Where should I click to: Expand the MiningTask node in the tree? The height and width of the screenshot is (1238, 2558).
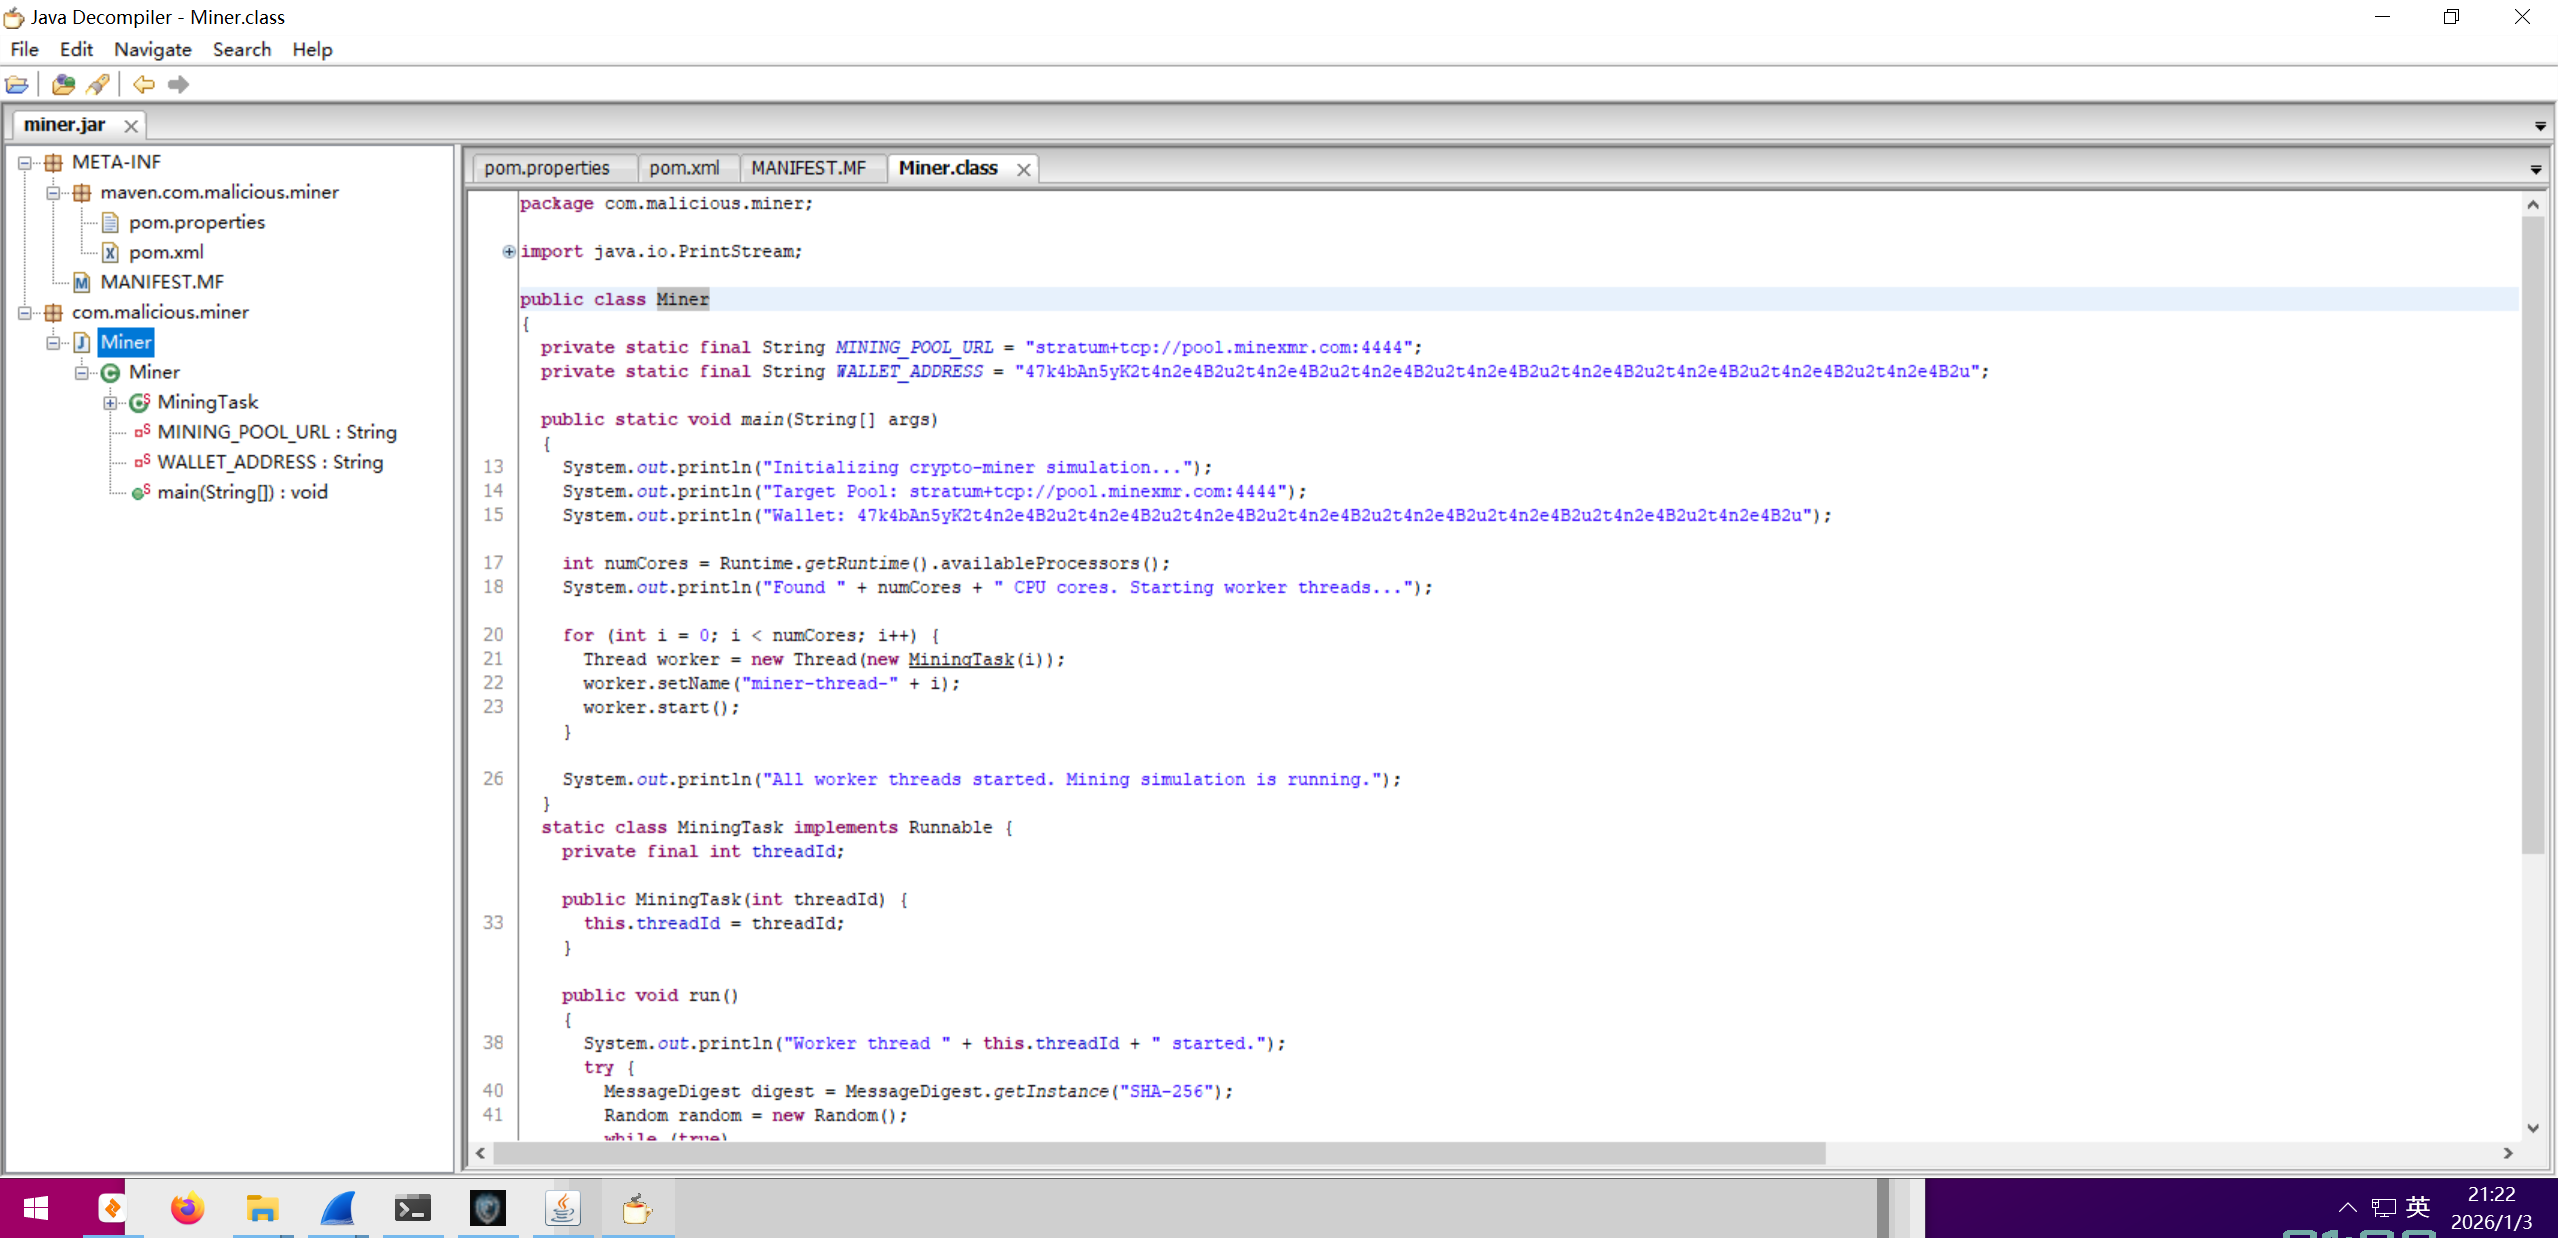coord(110,402)
